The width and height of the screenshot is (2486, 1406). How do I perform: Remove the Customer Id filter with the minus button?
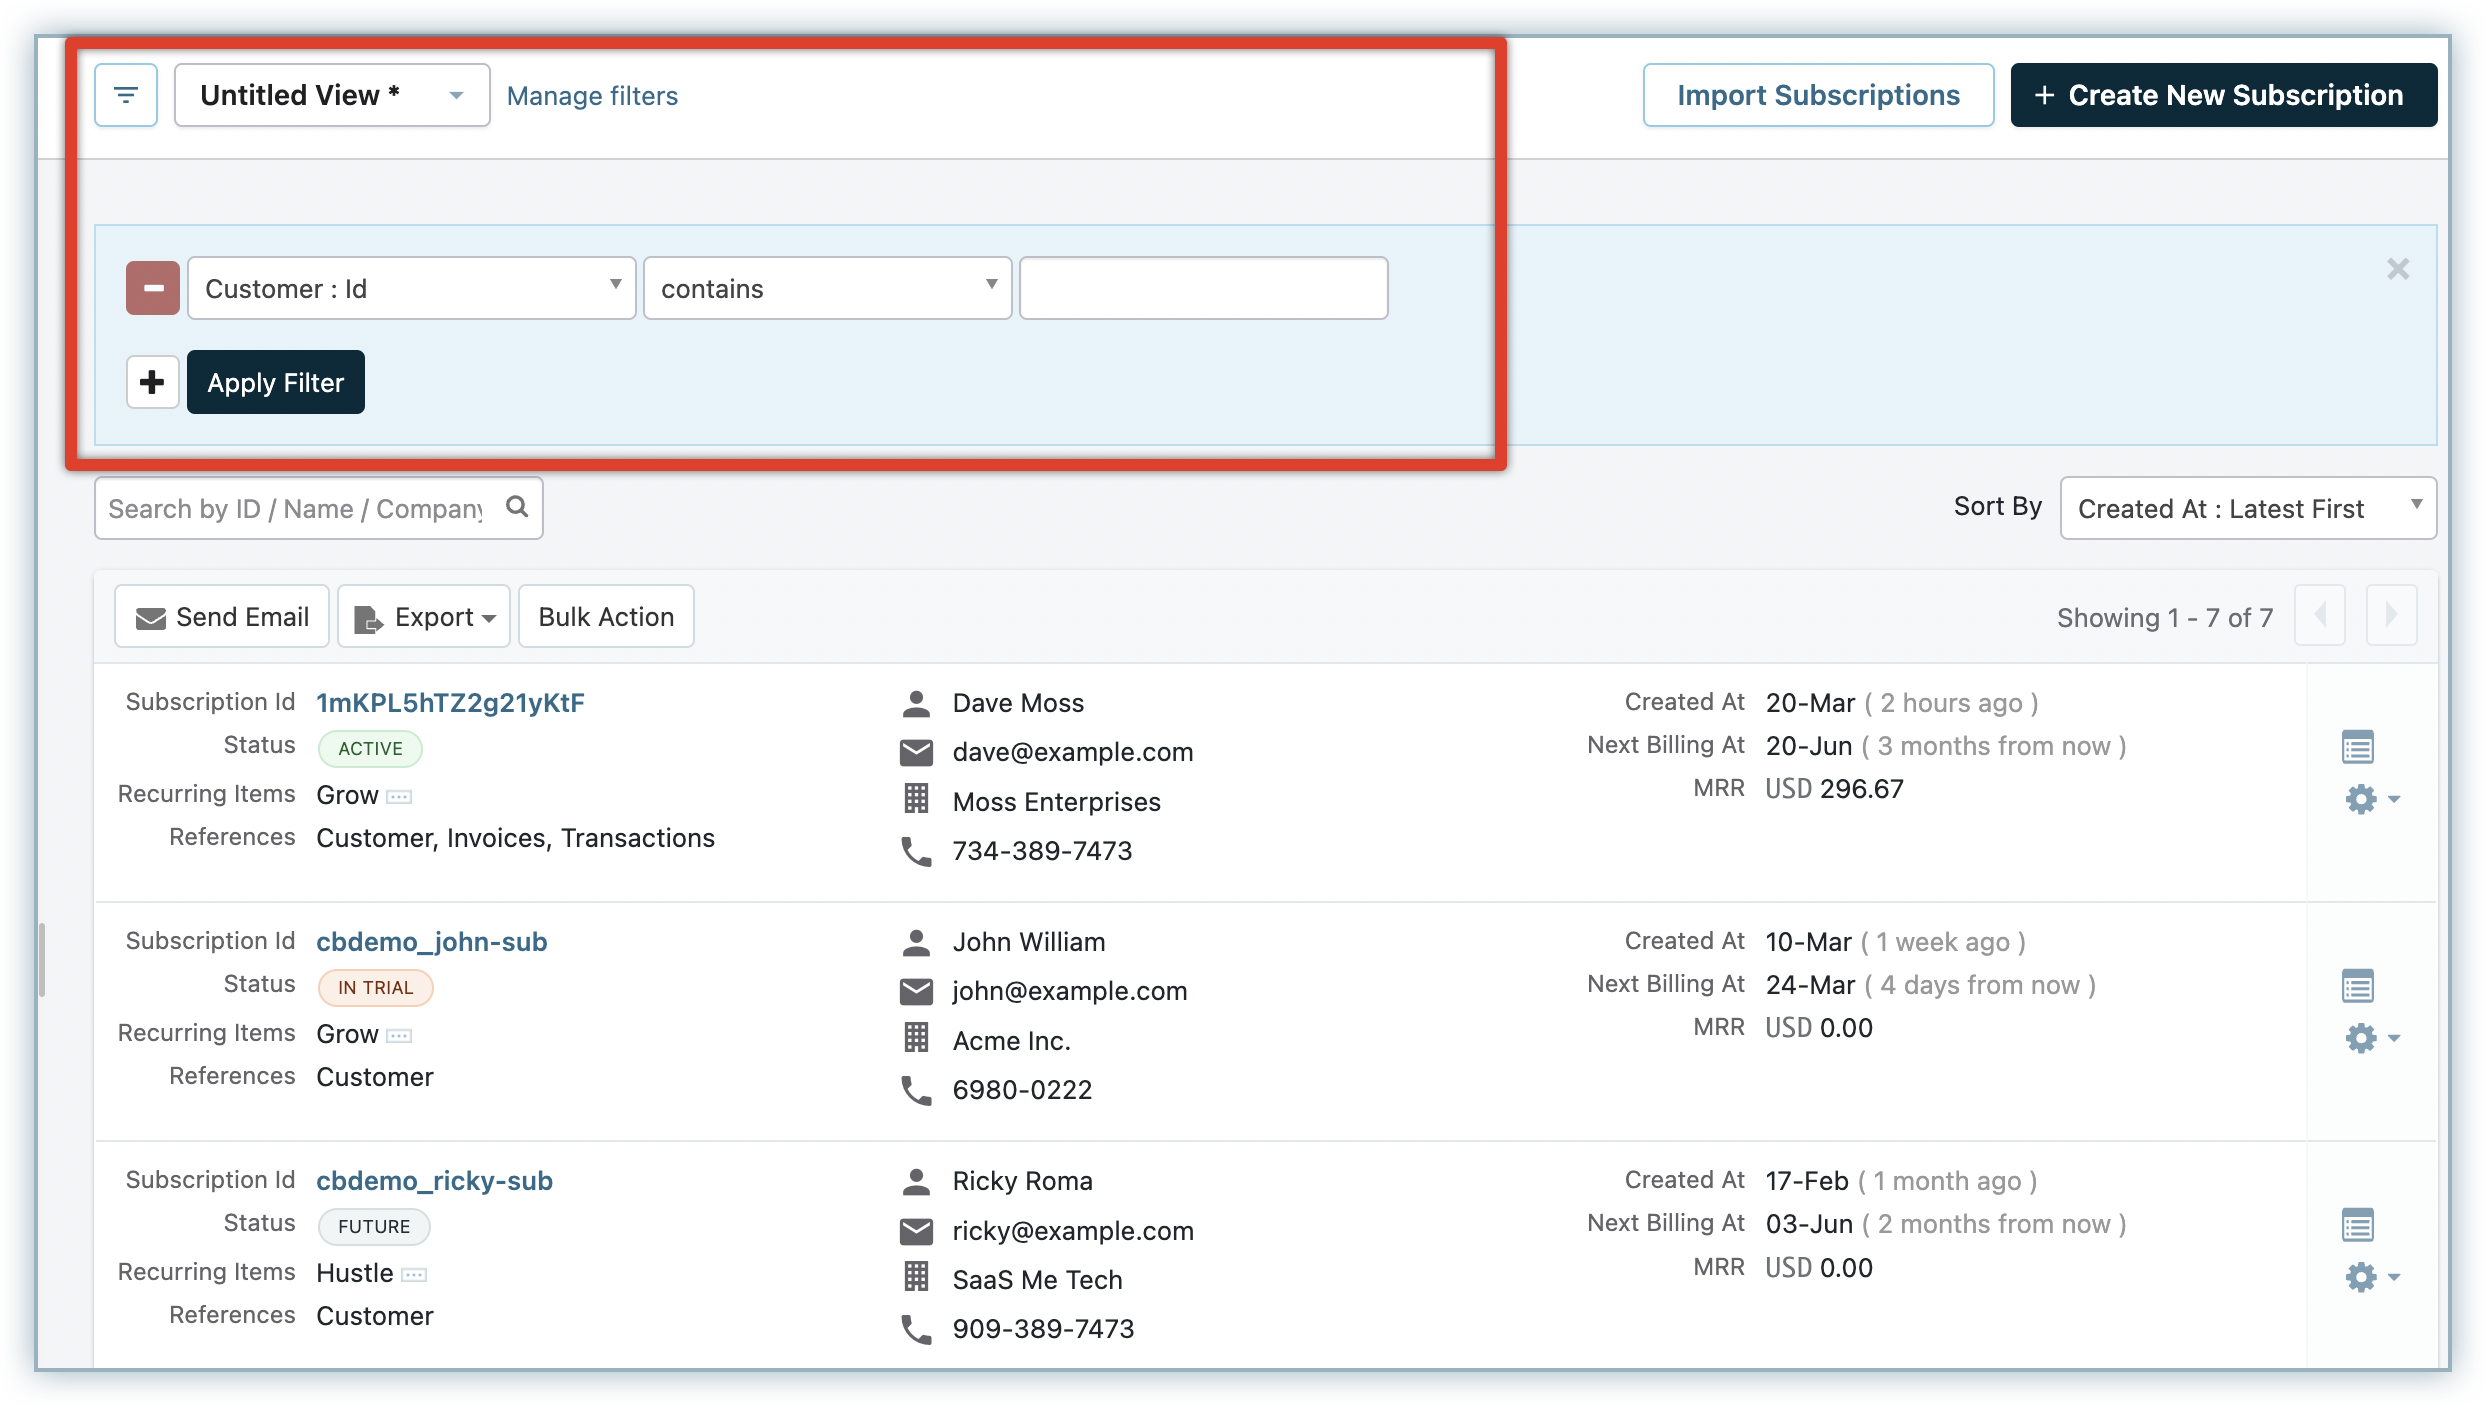point(153,288)
